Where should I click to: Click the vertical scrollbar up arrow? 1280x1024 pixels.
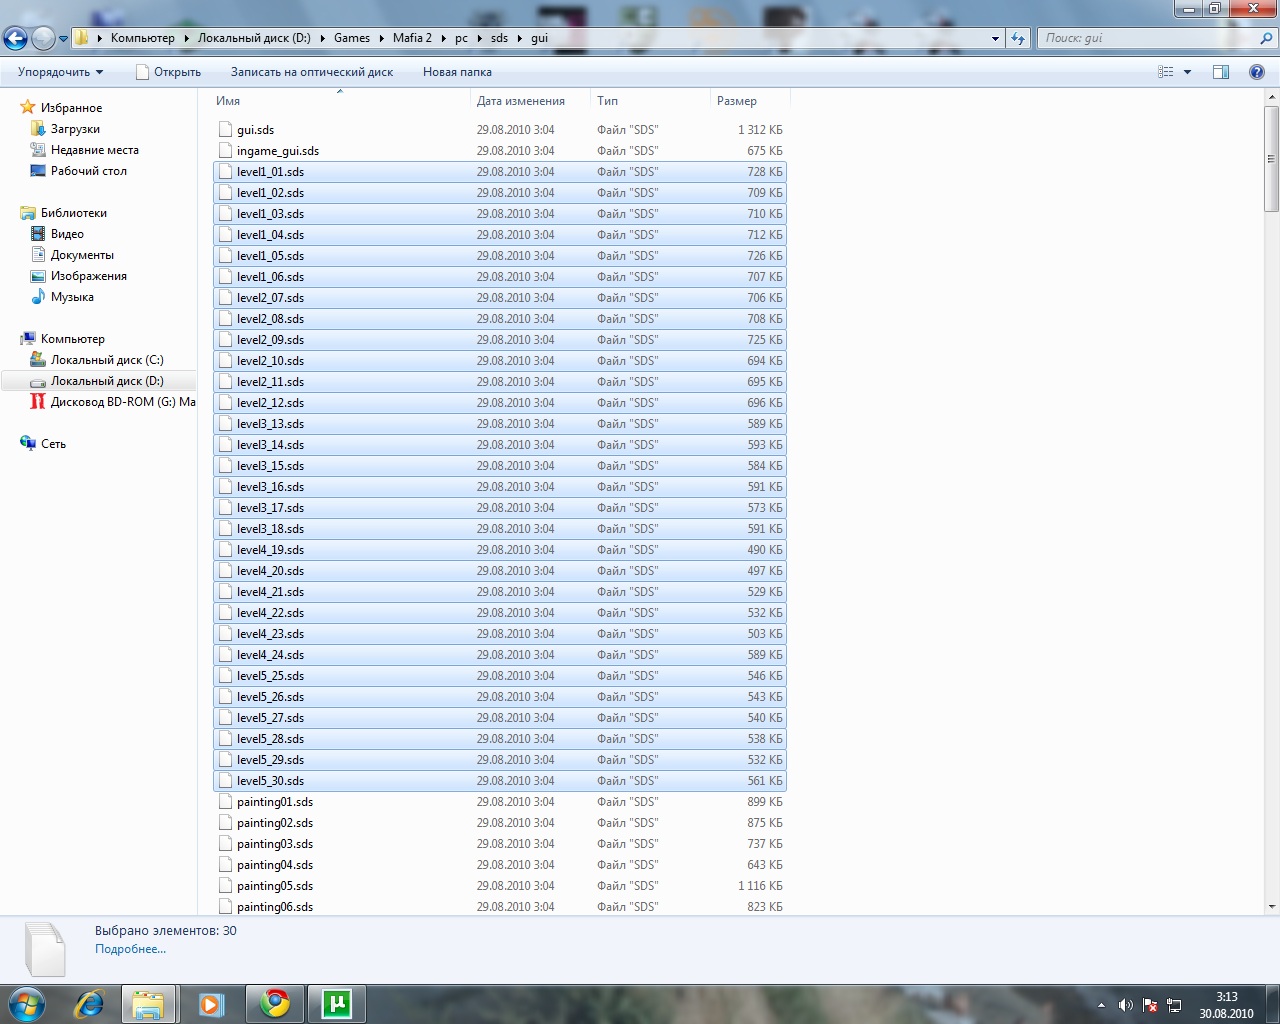click(x=1272, y=97)
